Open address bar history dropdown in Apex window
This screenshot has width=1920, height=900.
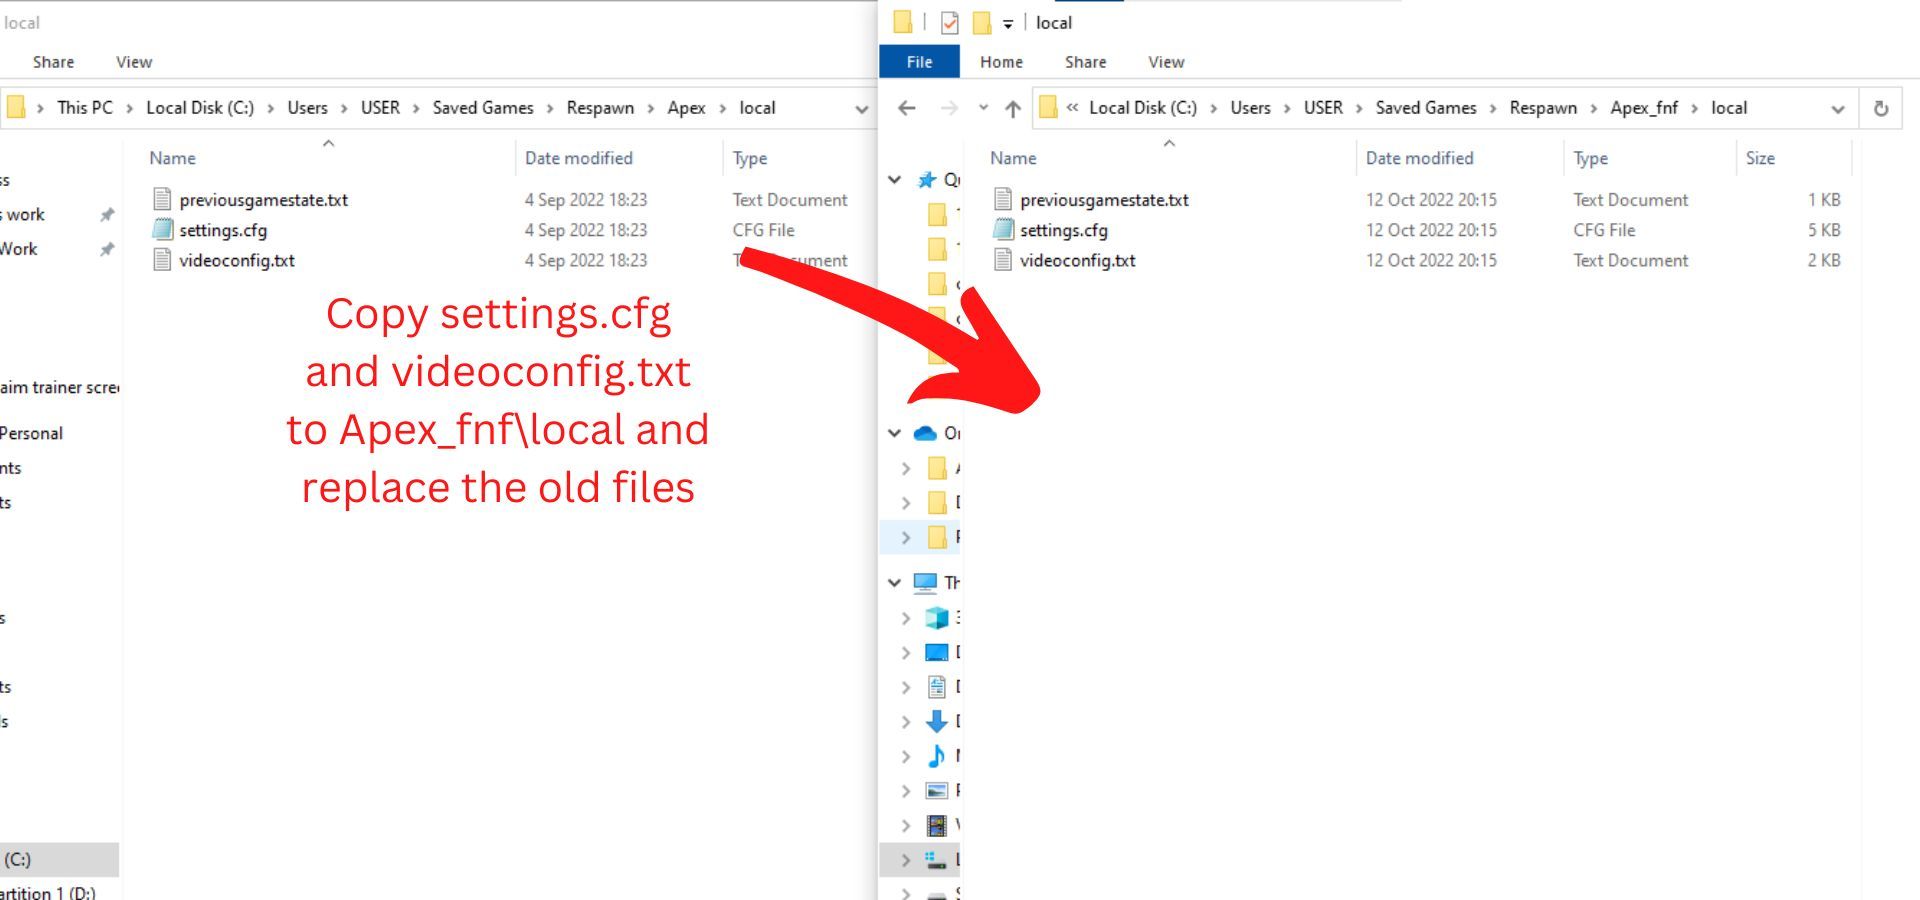pyautogui.click(x=862, y=109)
